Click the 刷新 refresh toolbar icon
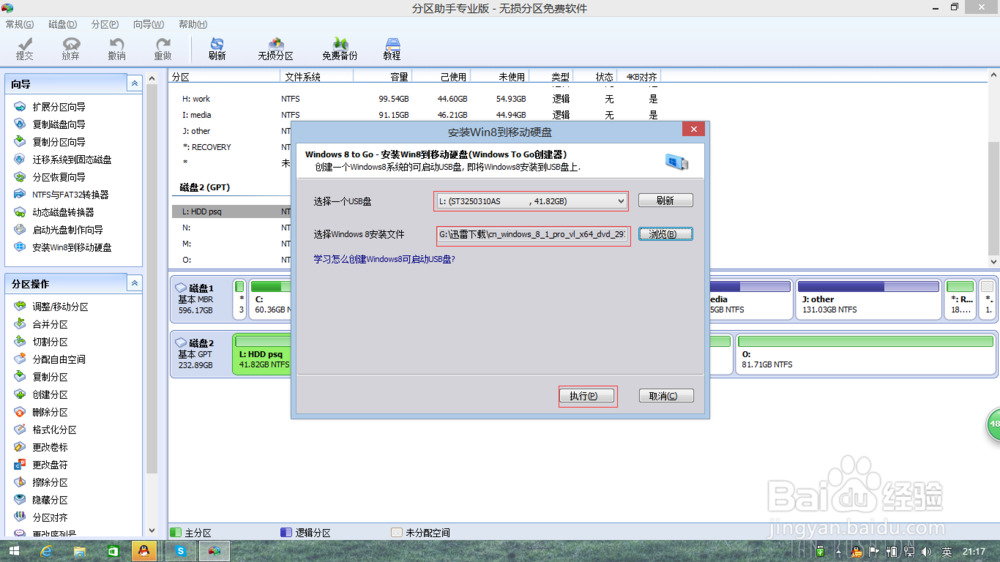The height and width of the screenshot is (562, 1000). [217, 48]
